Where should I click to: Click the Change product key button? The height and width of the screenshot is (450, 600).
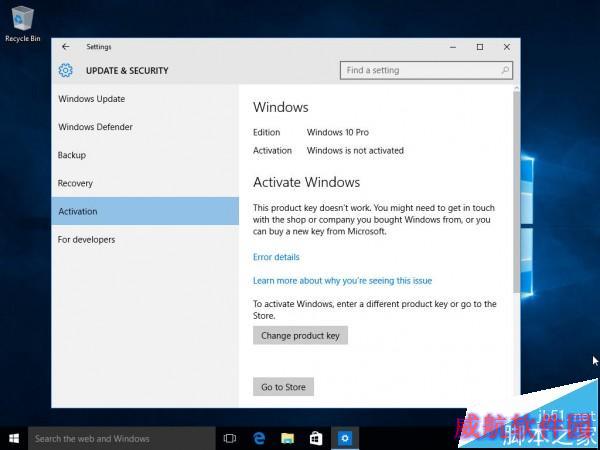point(300,335)
